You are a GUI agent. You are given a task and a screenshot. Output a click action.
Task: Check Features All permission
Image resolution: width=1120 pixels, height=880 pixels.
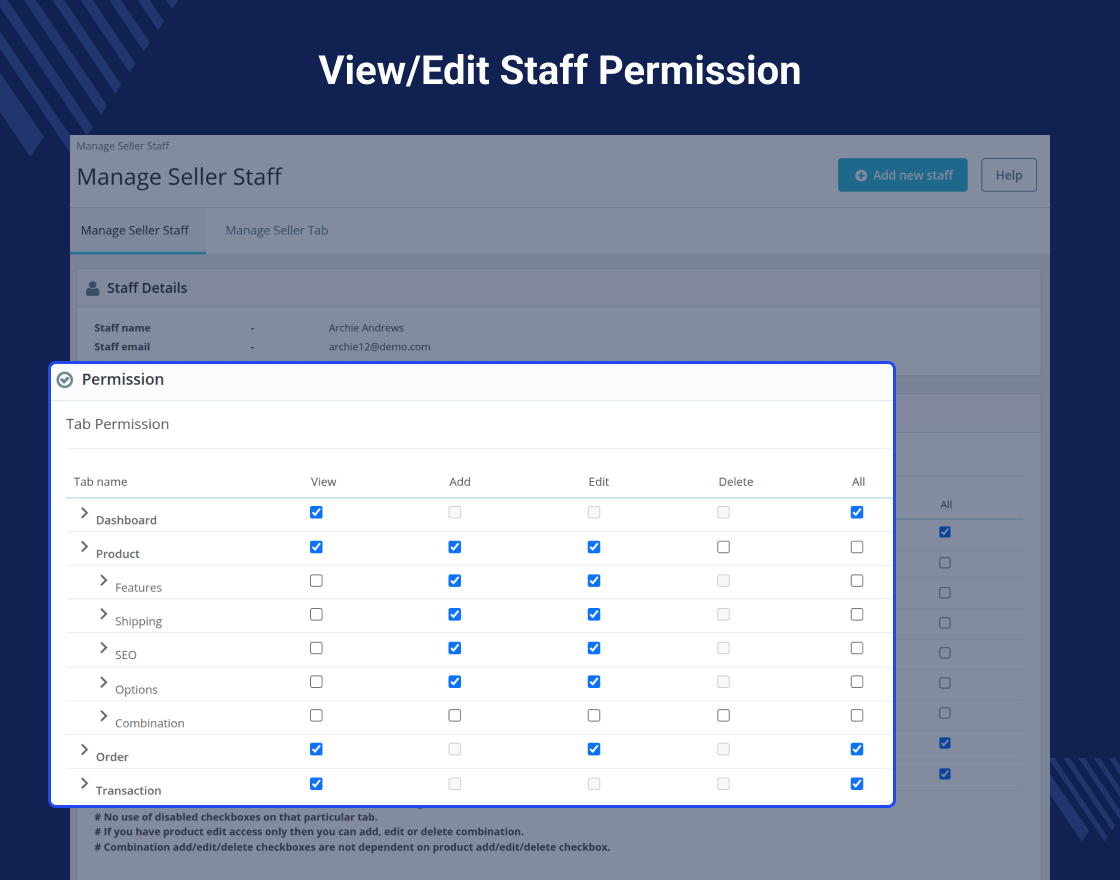point(857,581)
